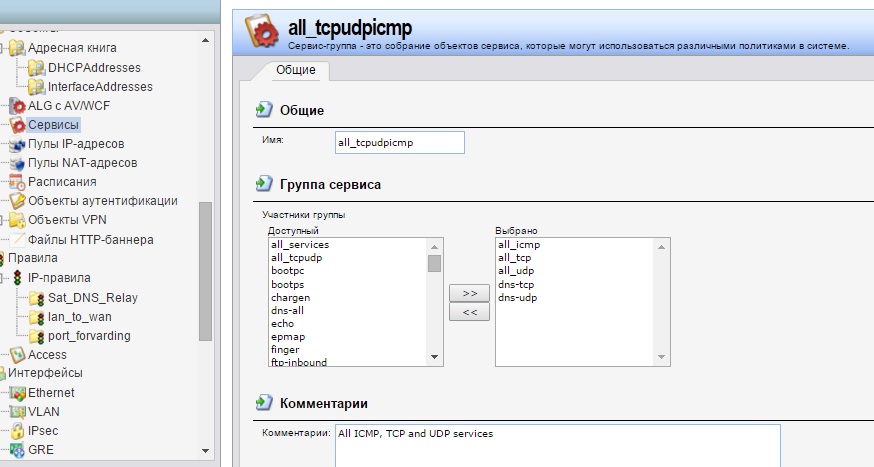Click the Access icon in tree
Screen dimensions: 874x467
pyautogui.click(x=17, y=355)
